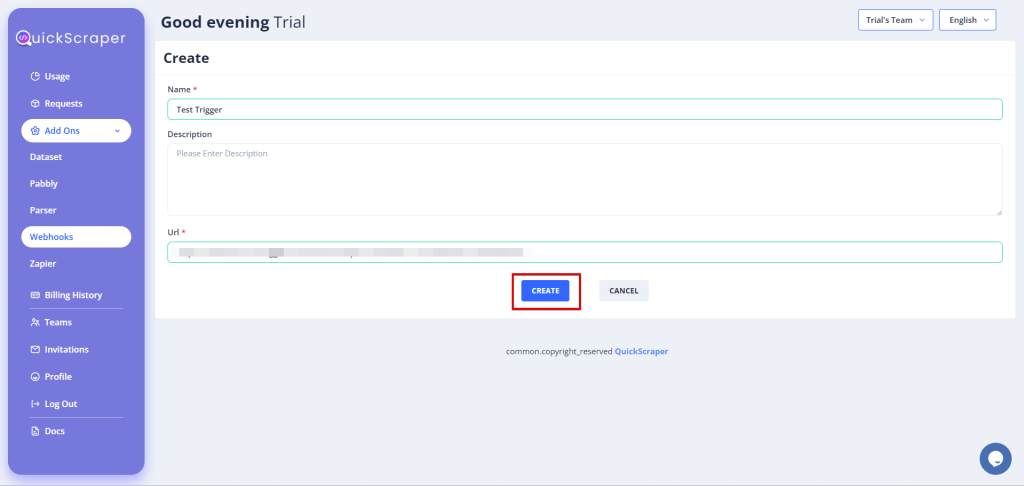This screenshot has height=486, width=1024.
Task: Follow the QuickScraper footer link
Action: 641,352
